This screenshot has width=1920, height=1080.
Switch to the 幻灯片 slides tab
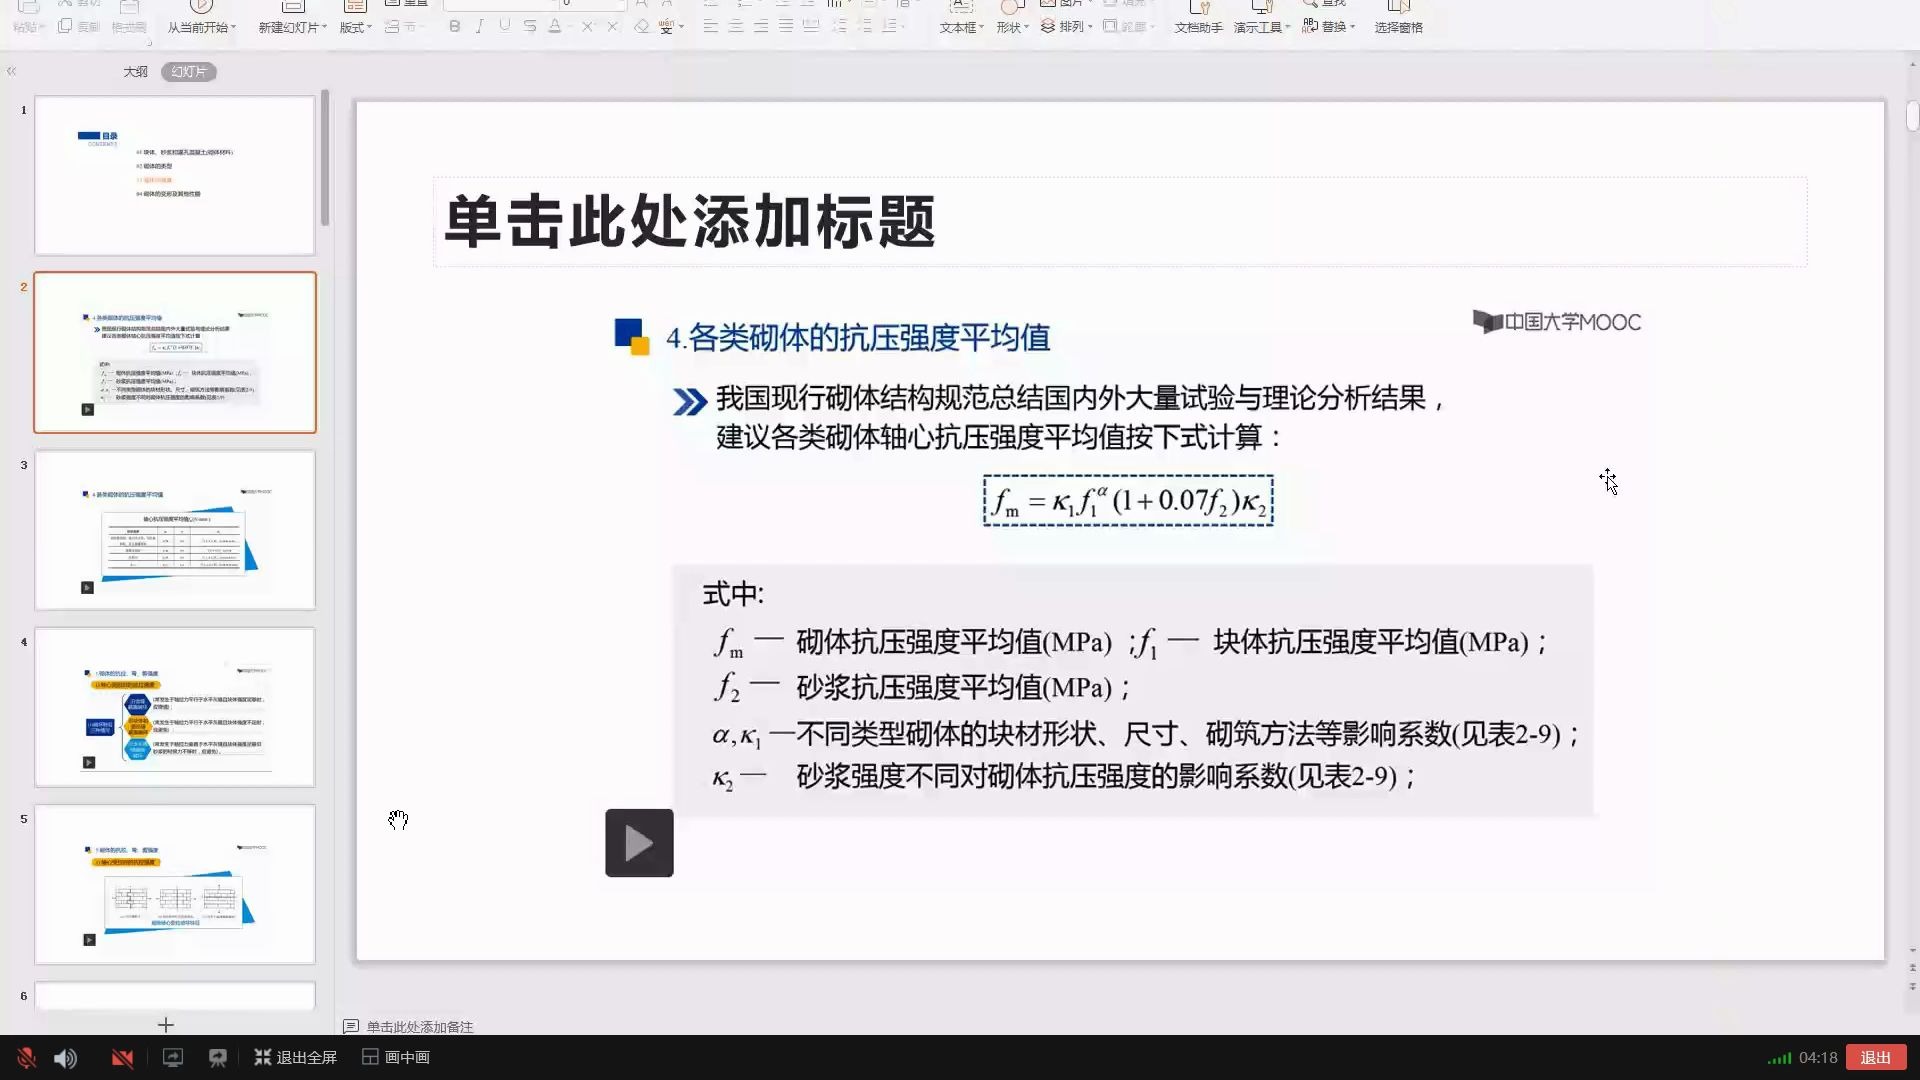pos(188,72)
